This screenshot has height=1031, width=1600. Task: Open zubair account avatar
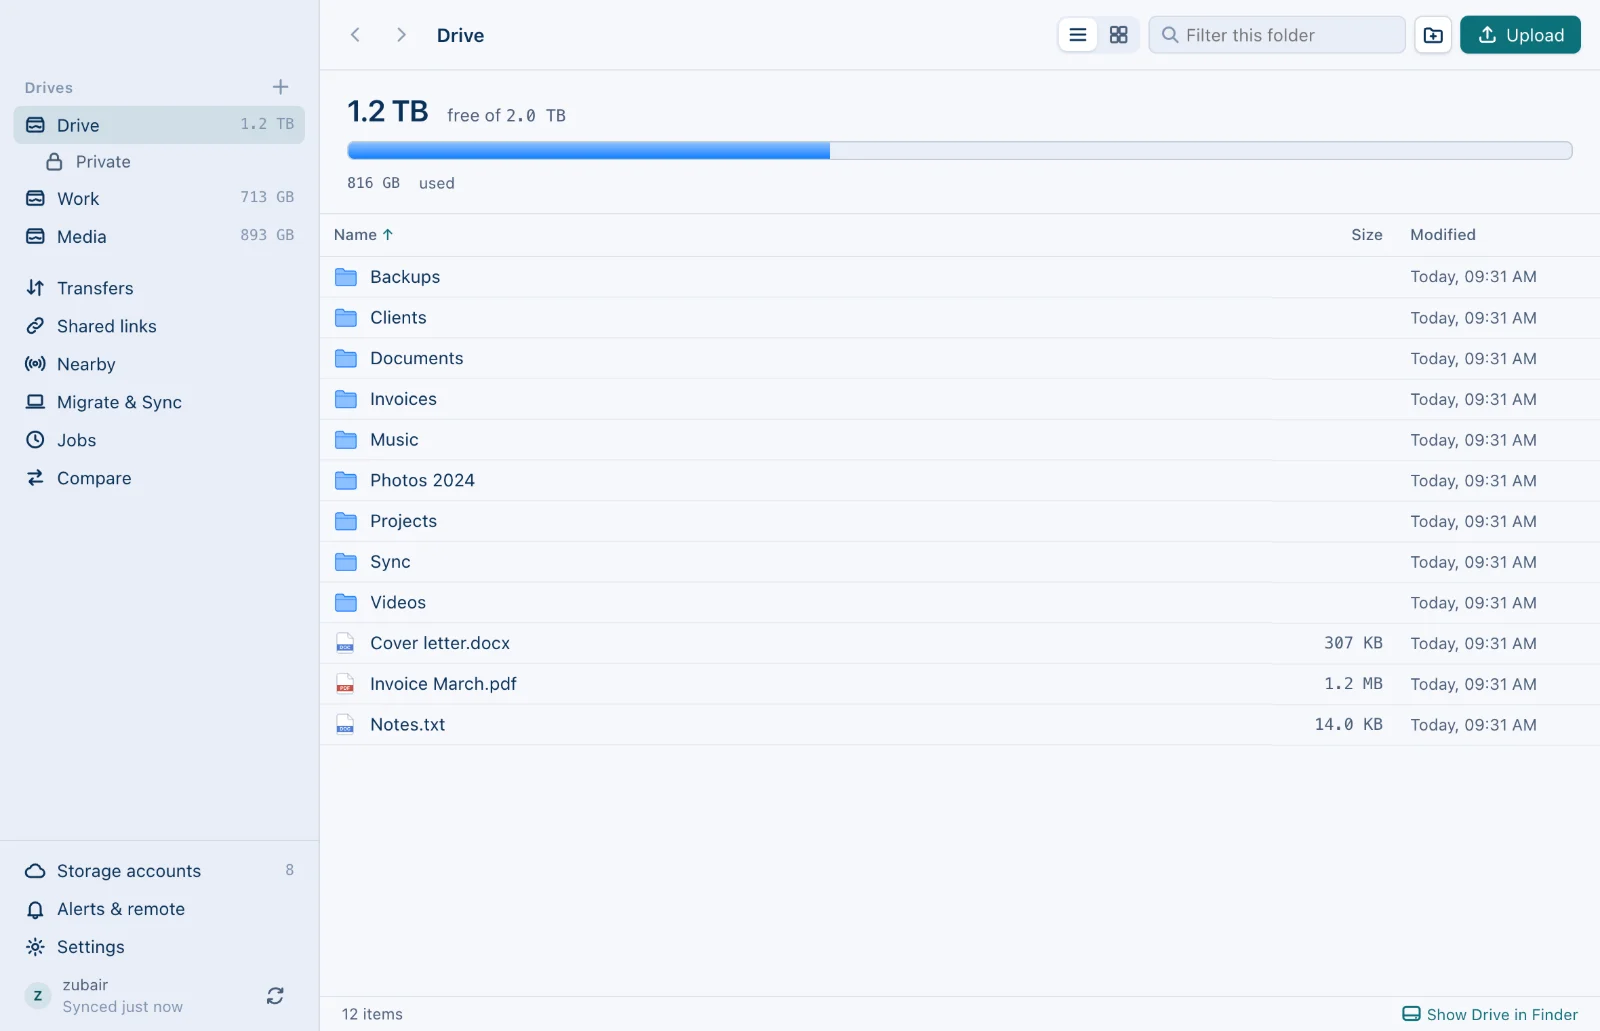point(38,996)
